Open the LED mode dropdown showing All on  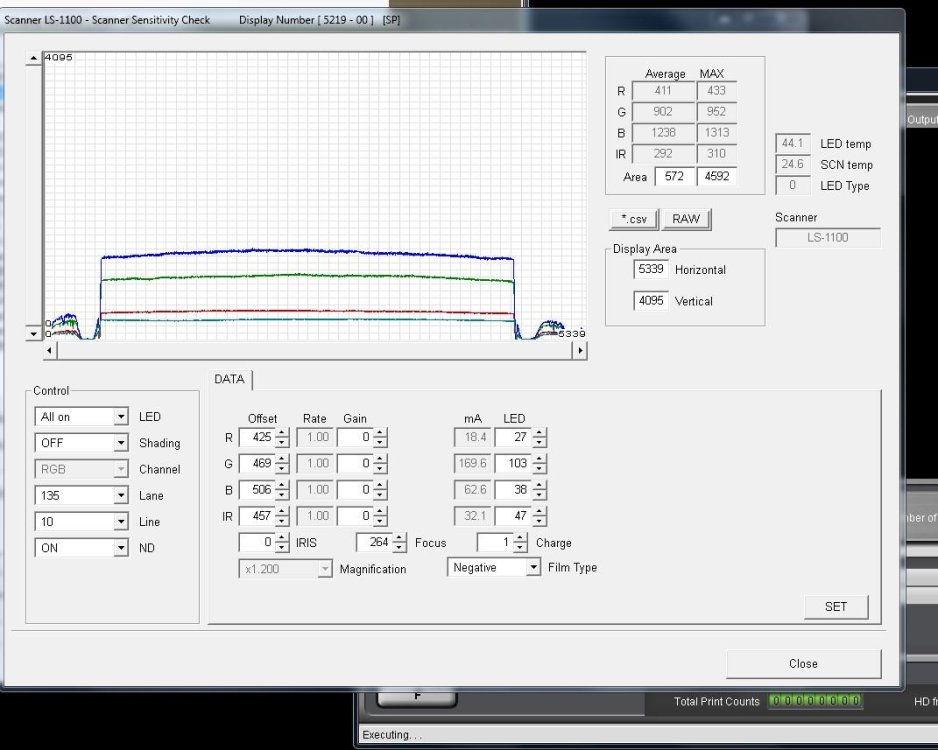[82, 417]
